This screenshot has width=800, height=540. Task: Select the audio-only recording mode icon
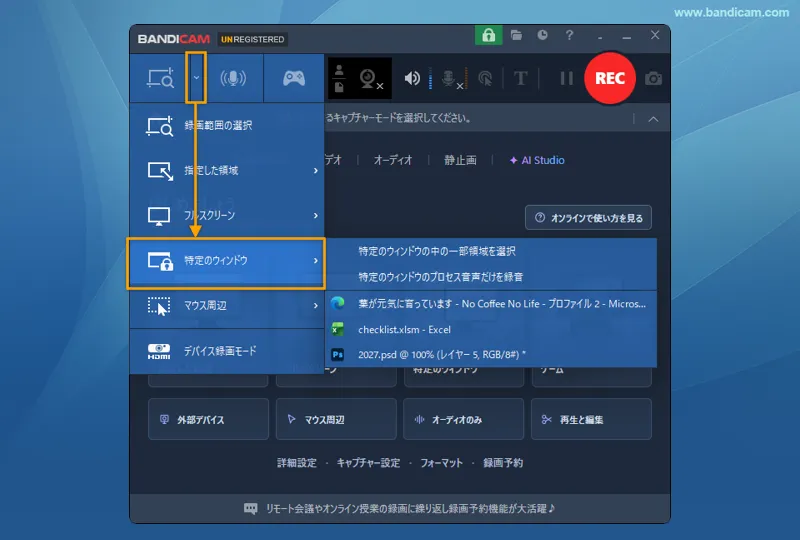[233, 78]
